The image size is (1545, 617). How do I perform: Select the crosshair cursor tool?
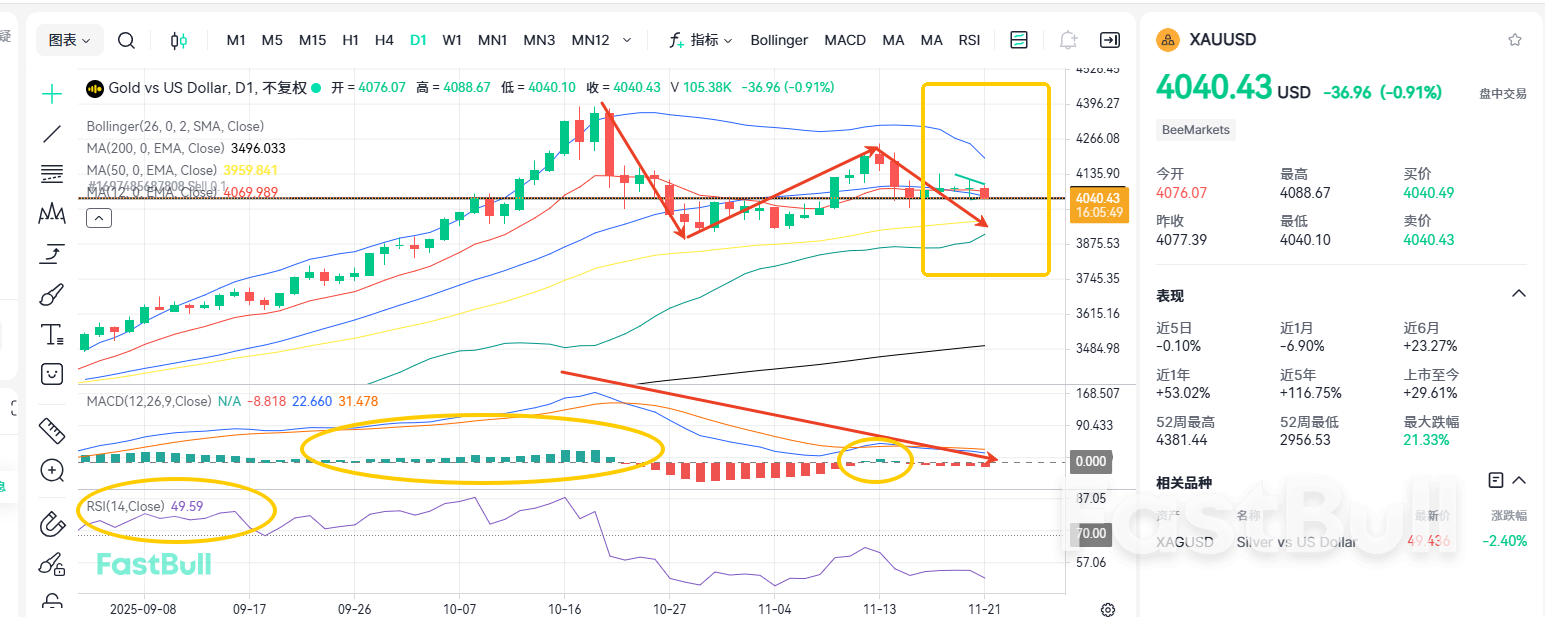(51, 94)
